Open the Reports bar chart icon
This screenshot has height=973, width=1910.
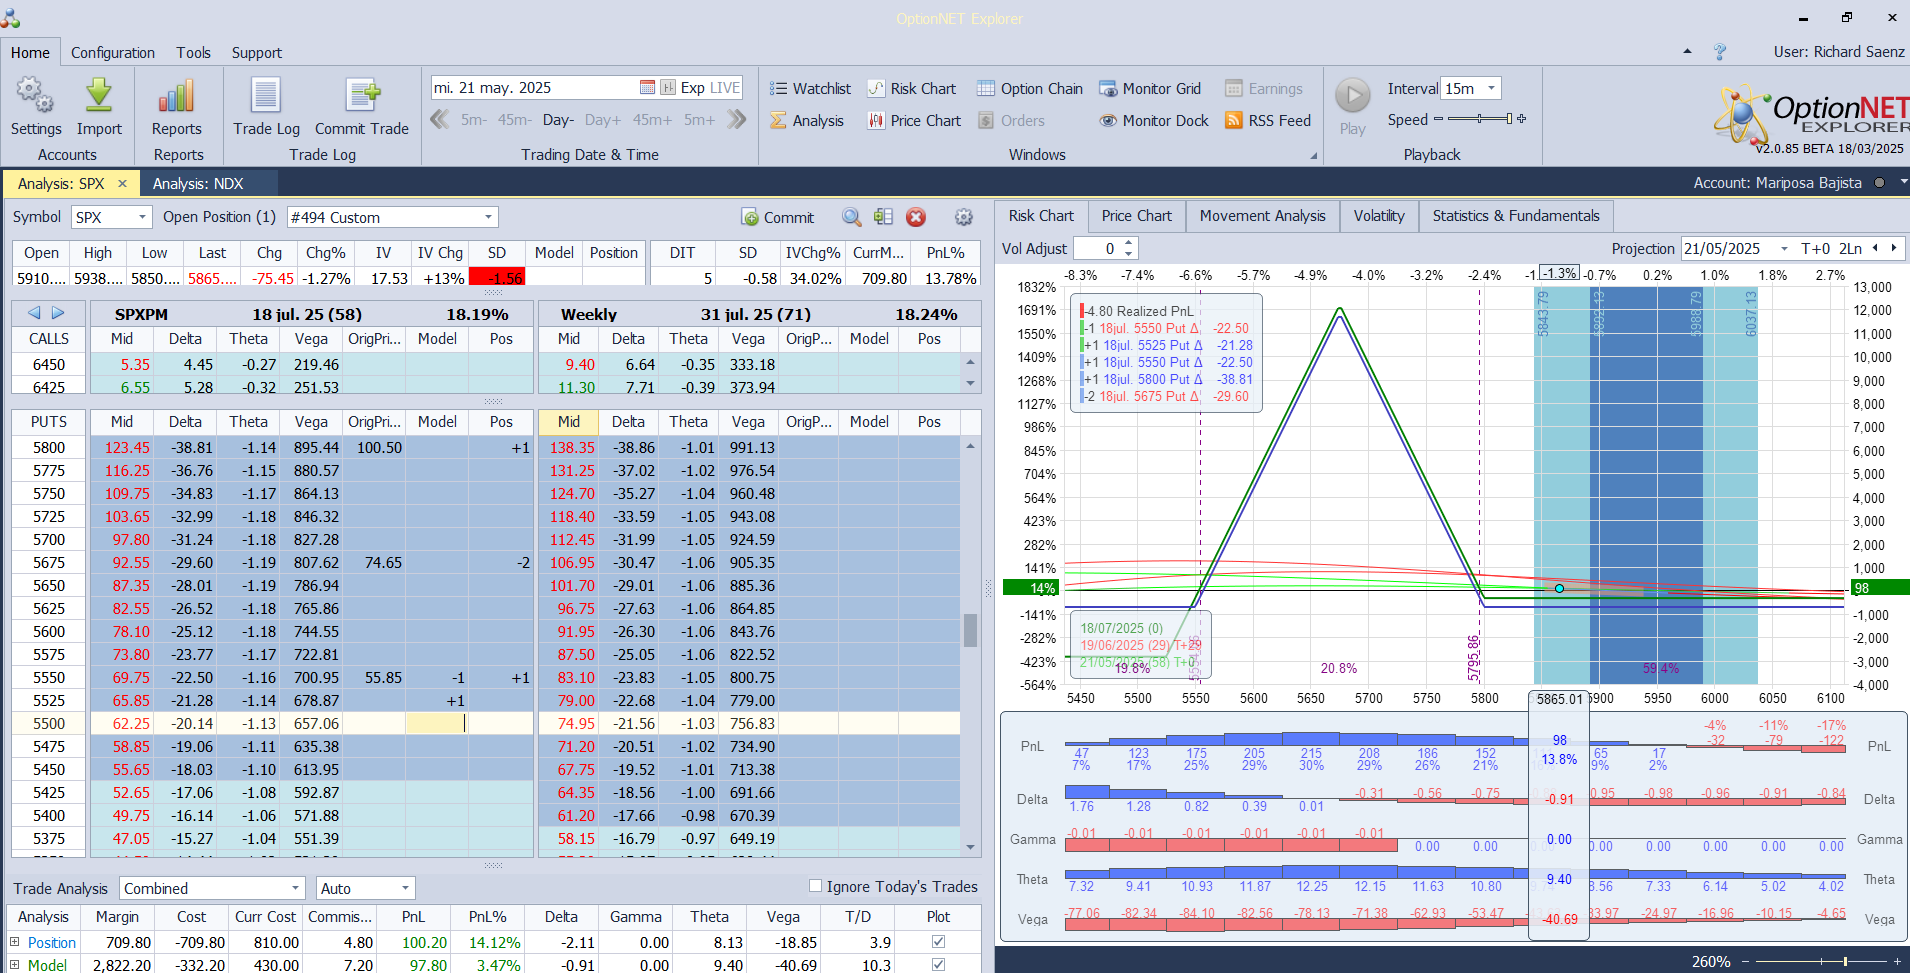[x=176, y=96]
